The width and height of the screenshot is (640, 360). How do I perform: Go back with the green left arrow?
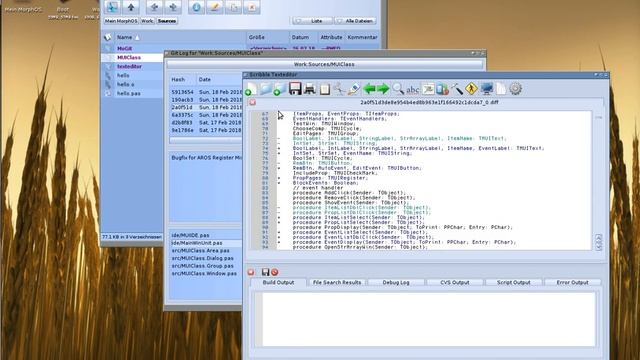tap(369, 88)
